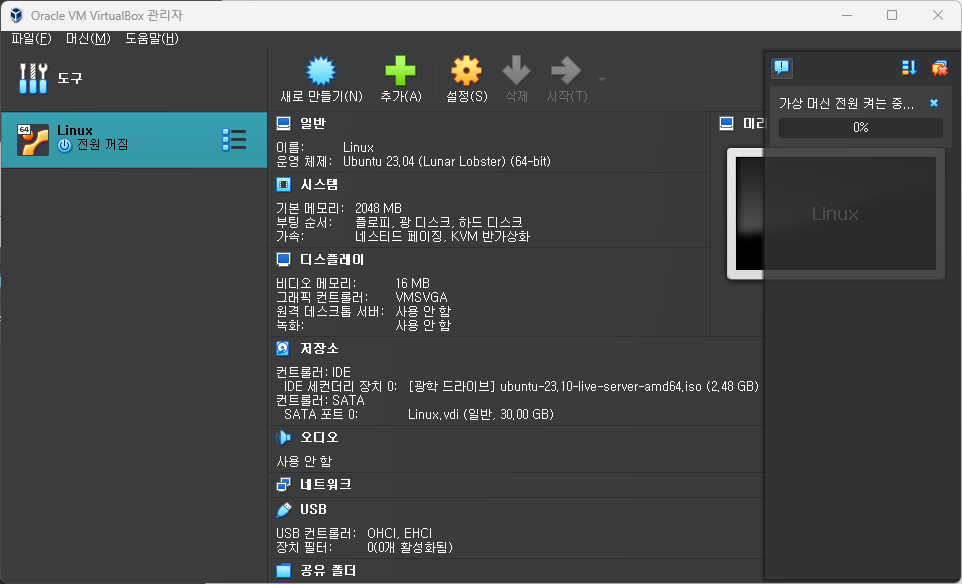Minimize the VirtualBox Manager window
Viewport: 962px width, 584px height.
pyautogui.click(x=847, y=15)
